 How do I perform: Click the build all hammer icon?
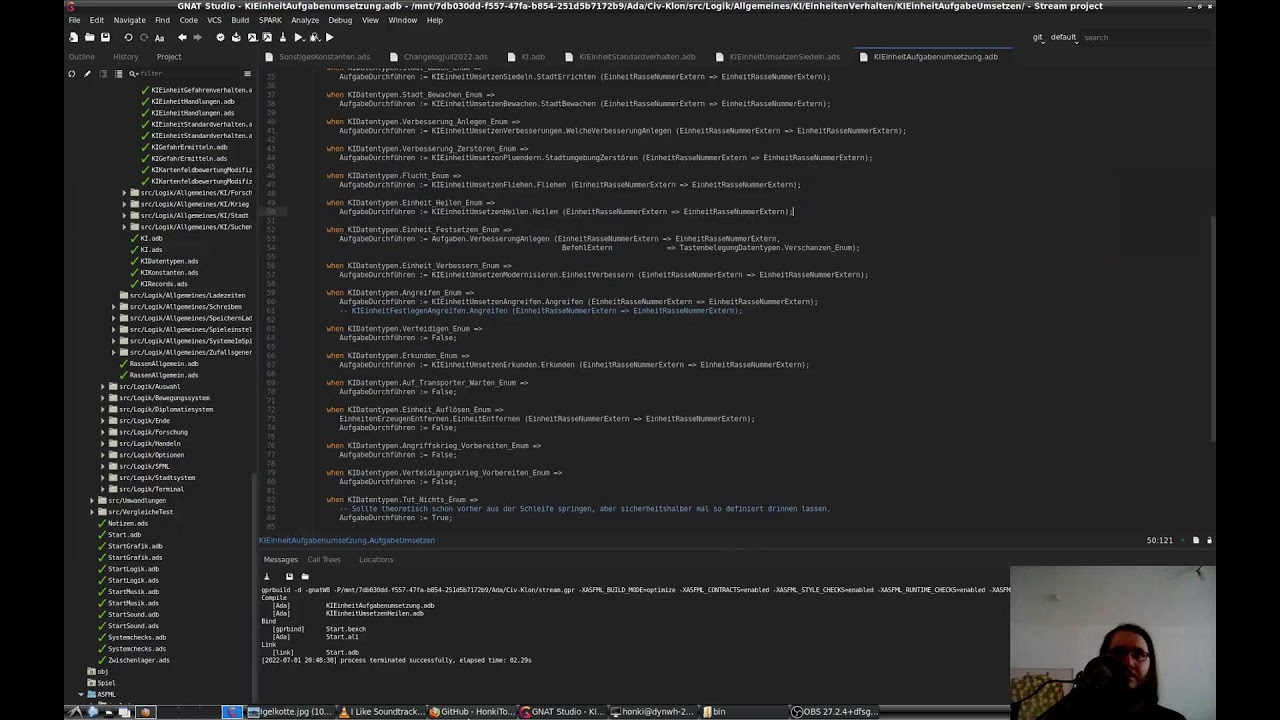coord(252,37)
